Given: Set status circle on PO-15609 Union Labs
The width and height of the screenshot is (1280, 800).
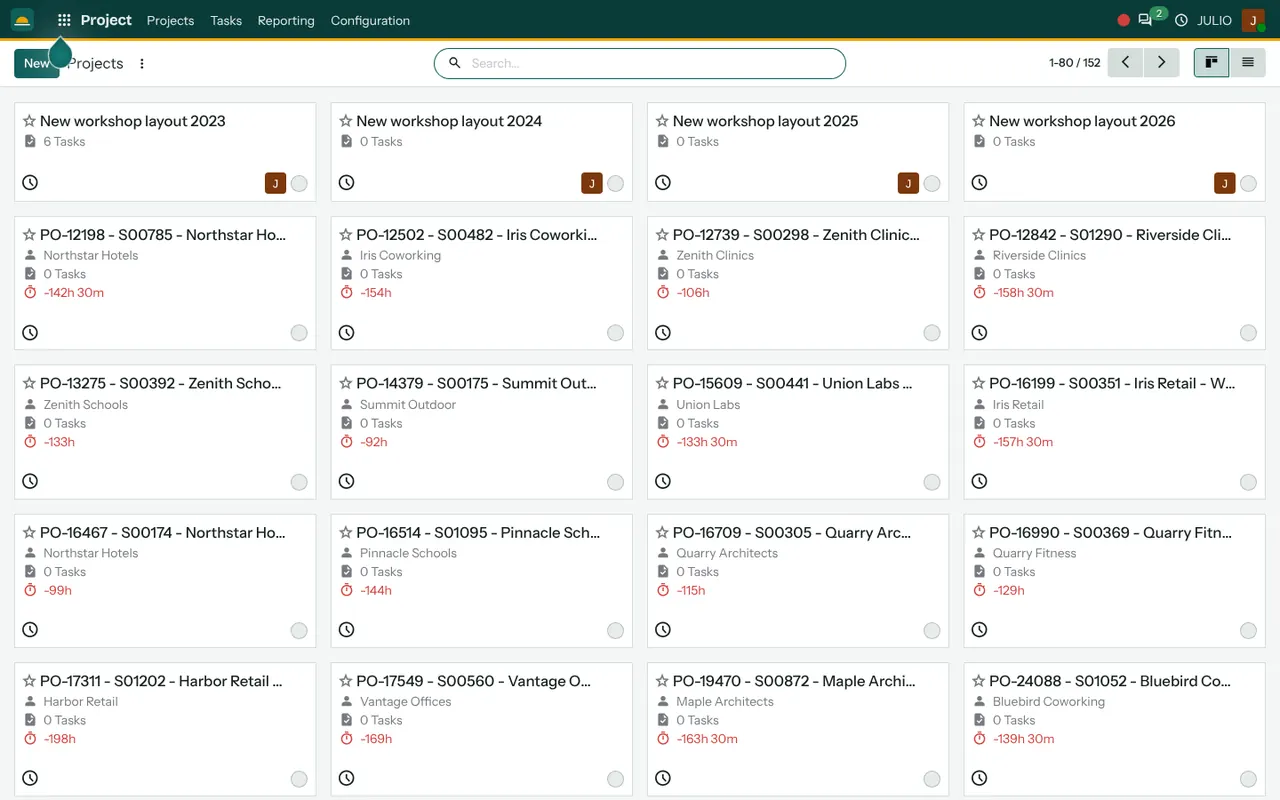Looking at the screenshot, I should (x=932, y=482).
